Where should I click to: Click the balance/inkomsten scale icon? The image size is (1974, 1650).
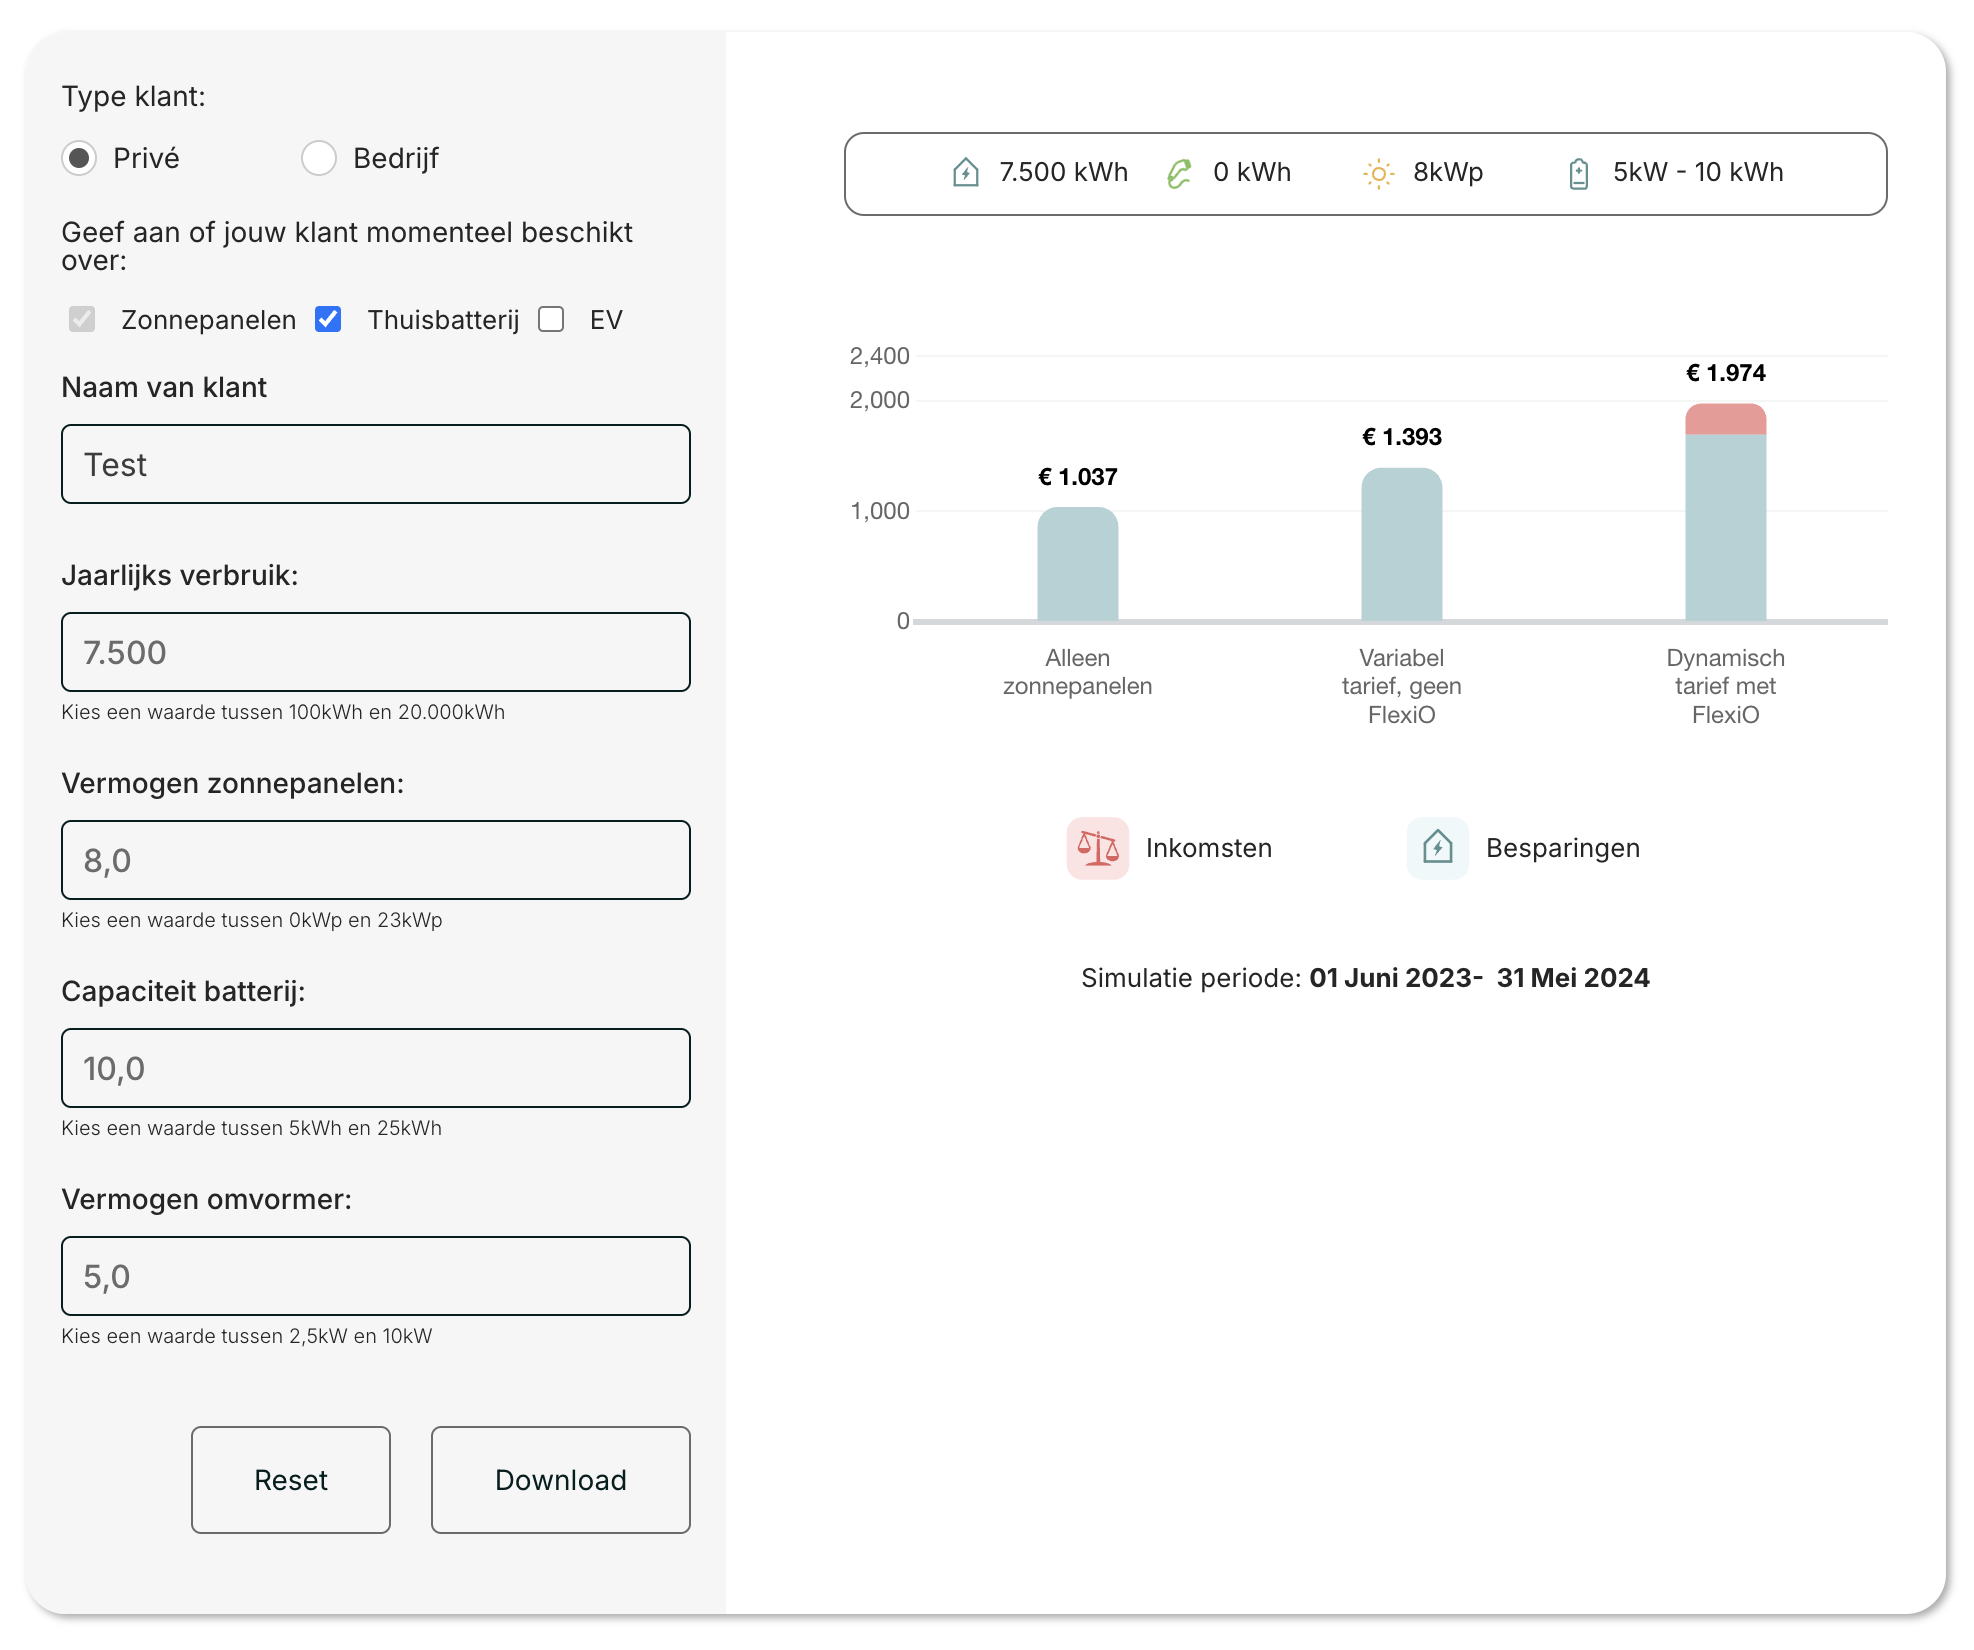[x=1097, y=846]
